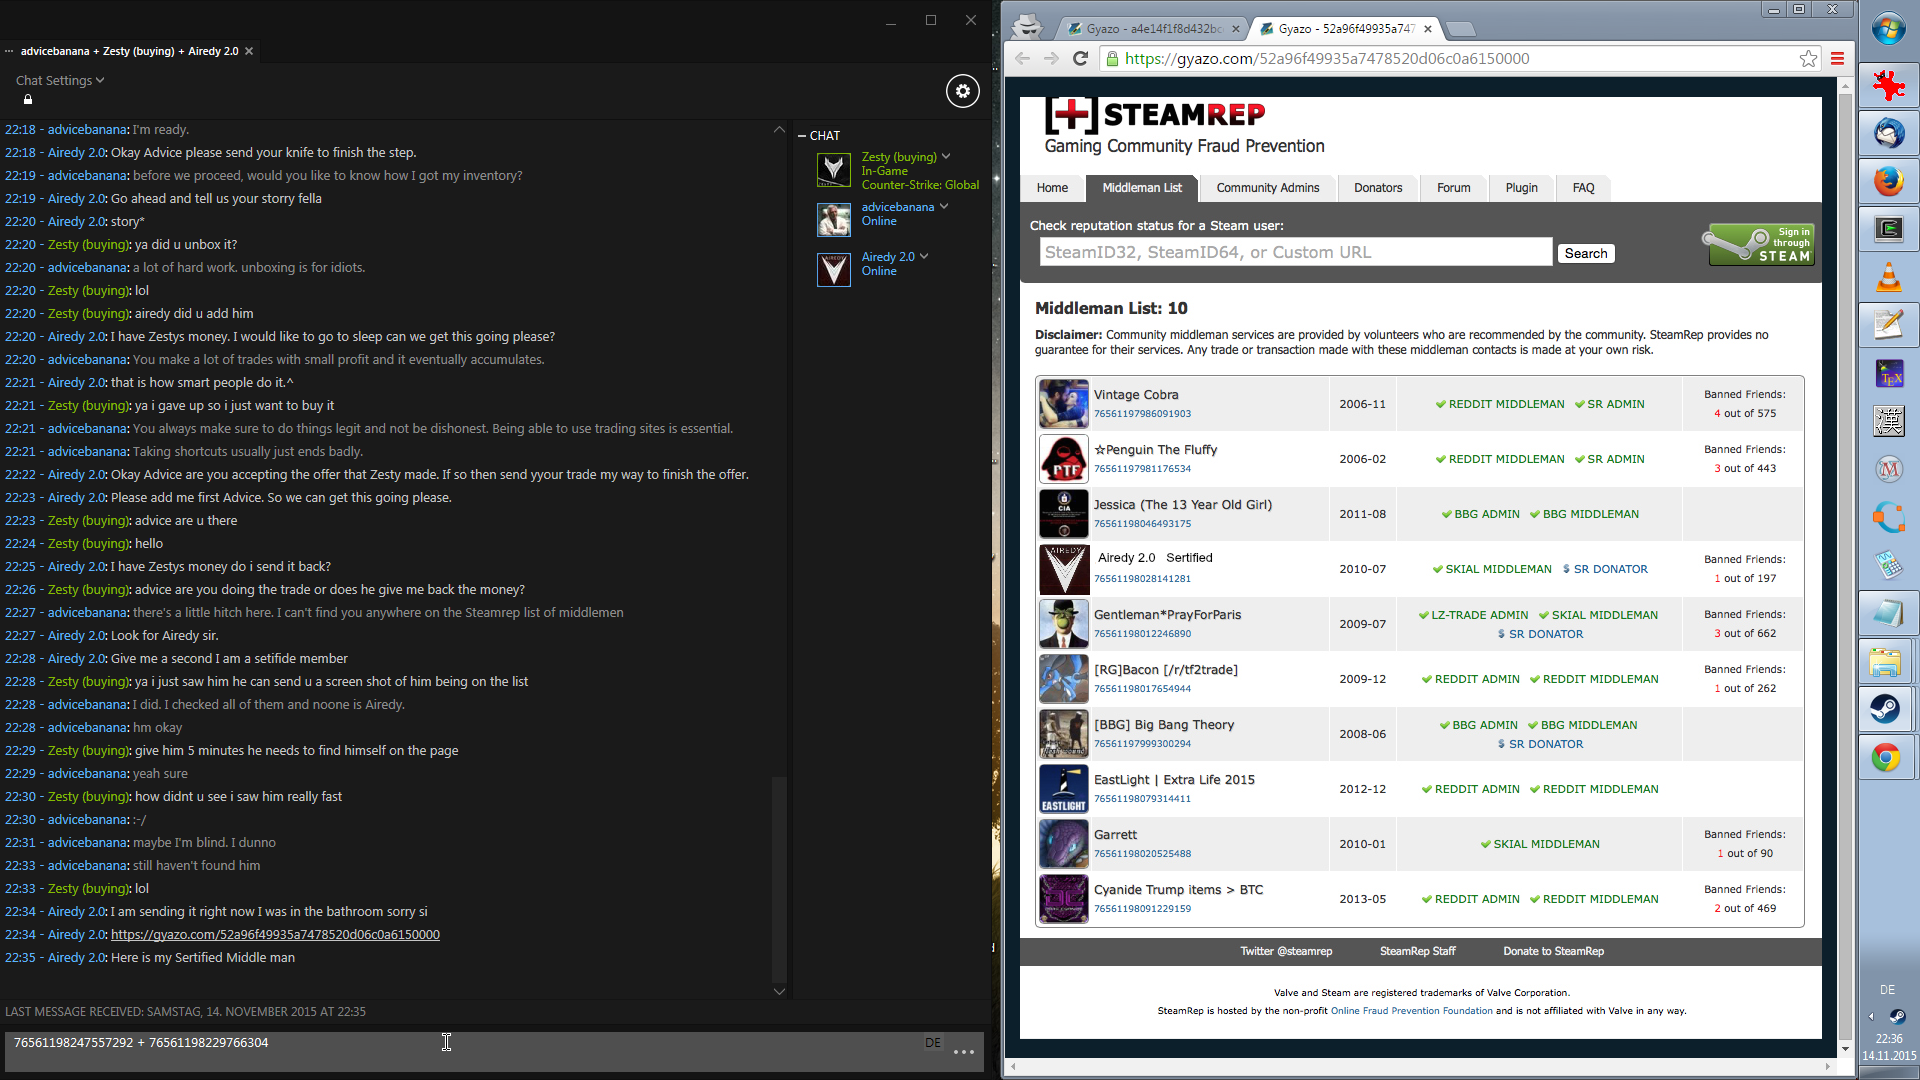The width and height of the screenshot is (1920, 1080).
Task: Open advicebanana user dropdown arrow
Action: 944,207
